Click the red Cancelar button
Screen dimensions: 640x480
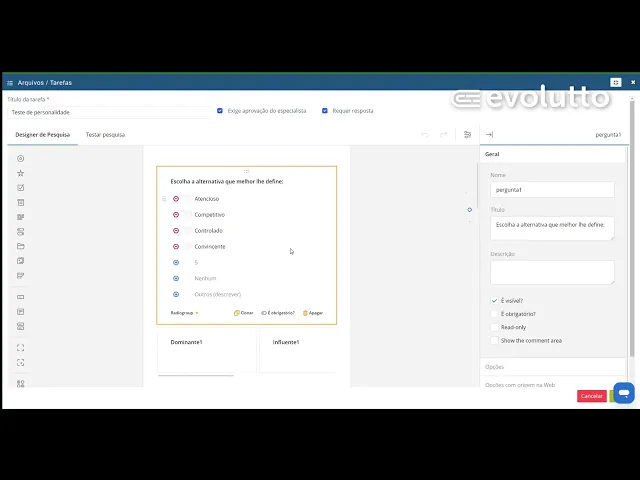point(591,396)
